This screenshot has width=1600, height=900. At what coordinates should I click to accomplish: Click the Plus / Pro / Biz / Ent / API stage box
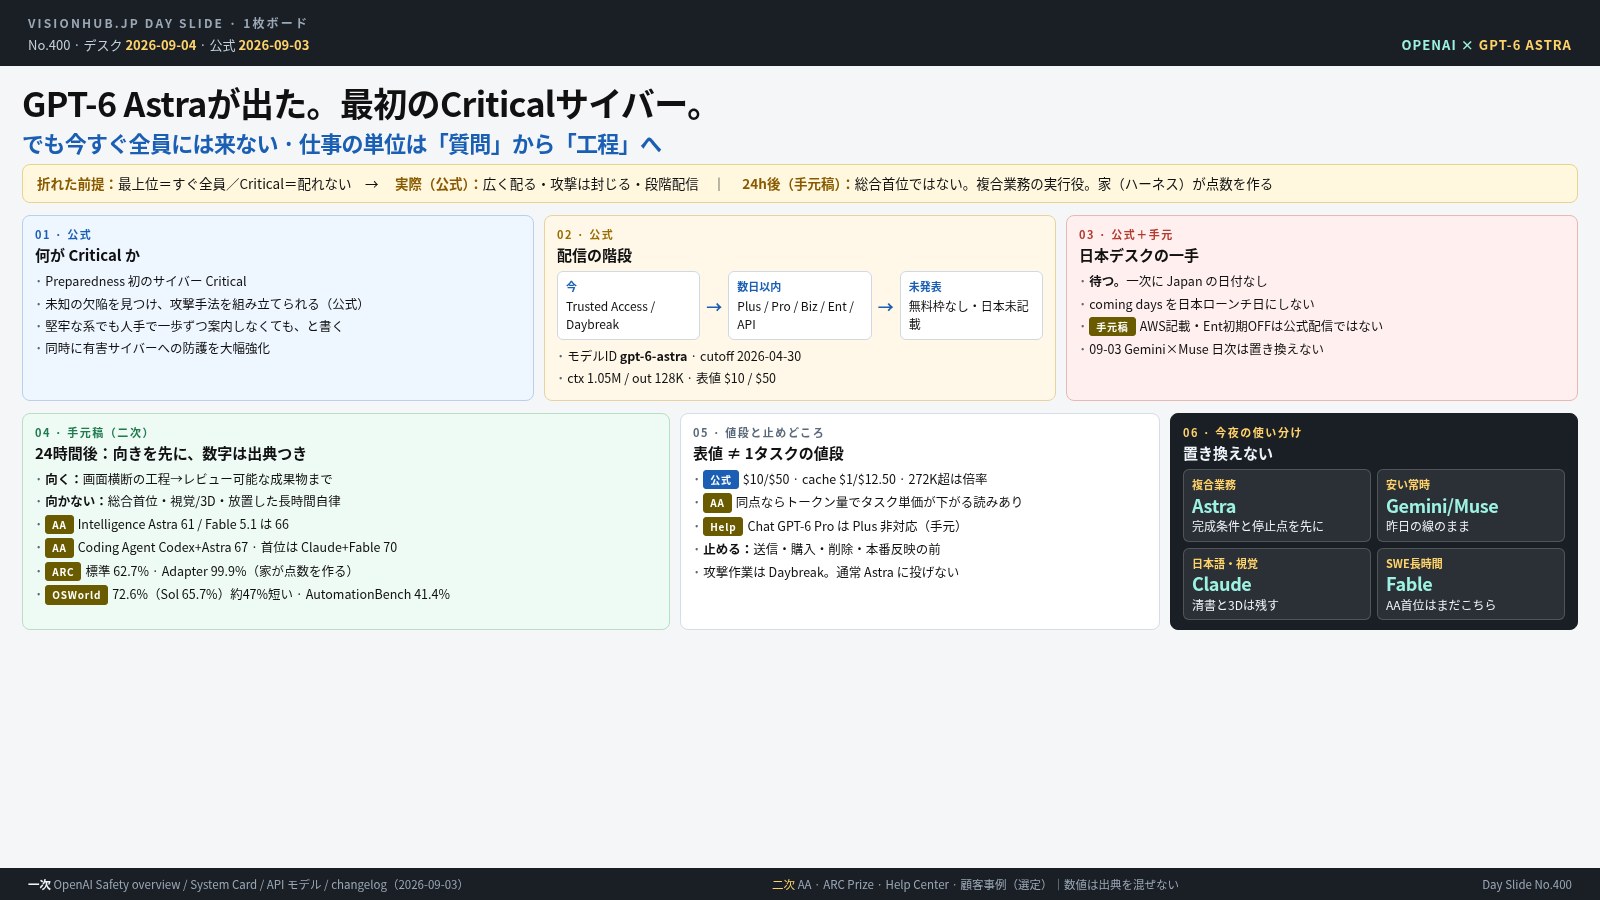click(x=800, y=306)
